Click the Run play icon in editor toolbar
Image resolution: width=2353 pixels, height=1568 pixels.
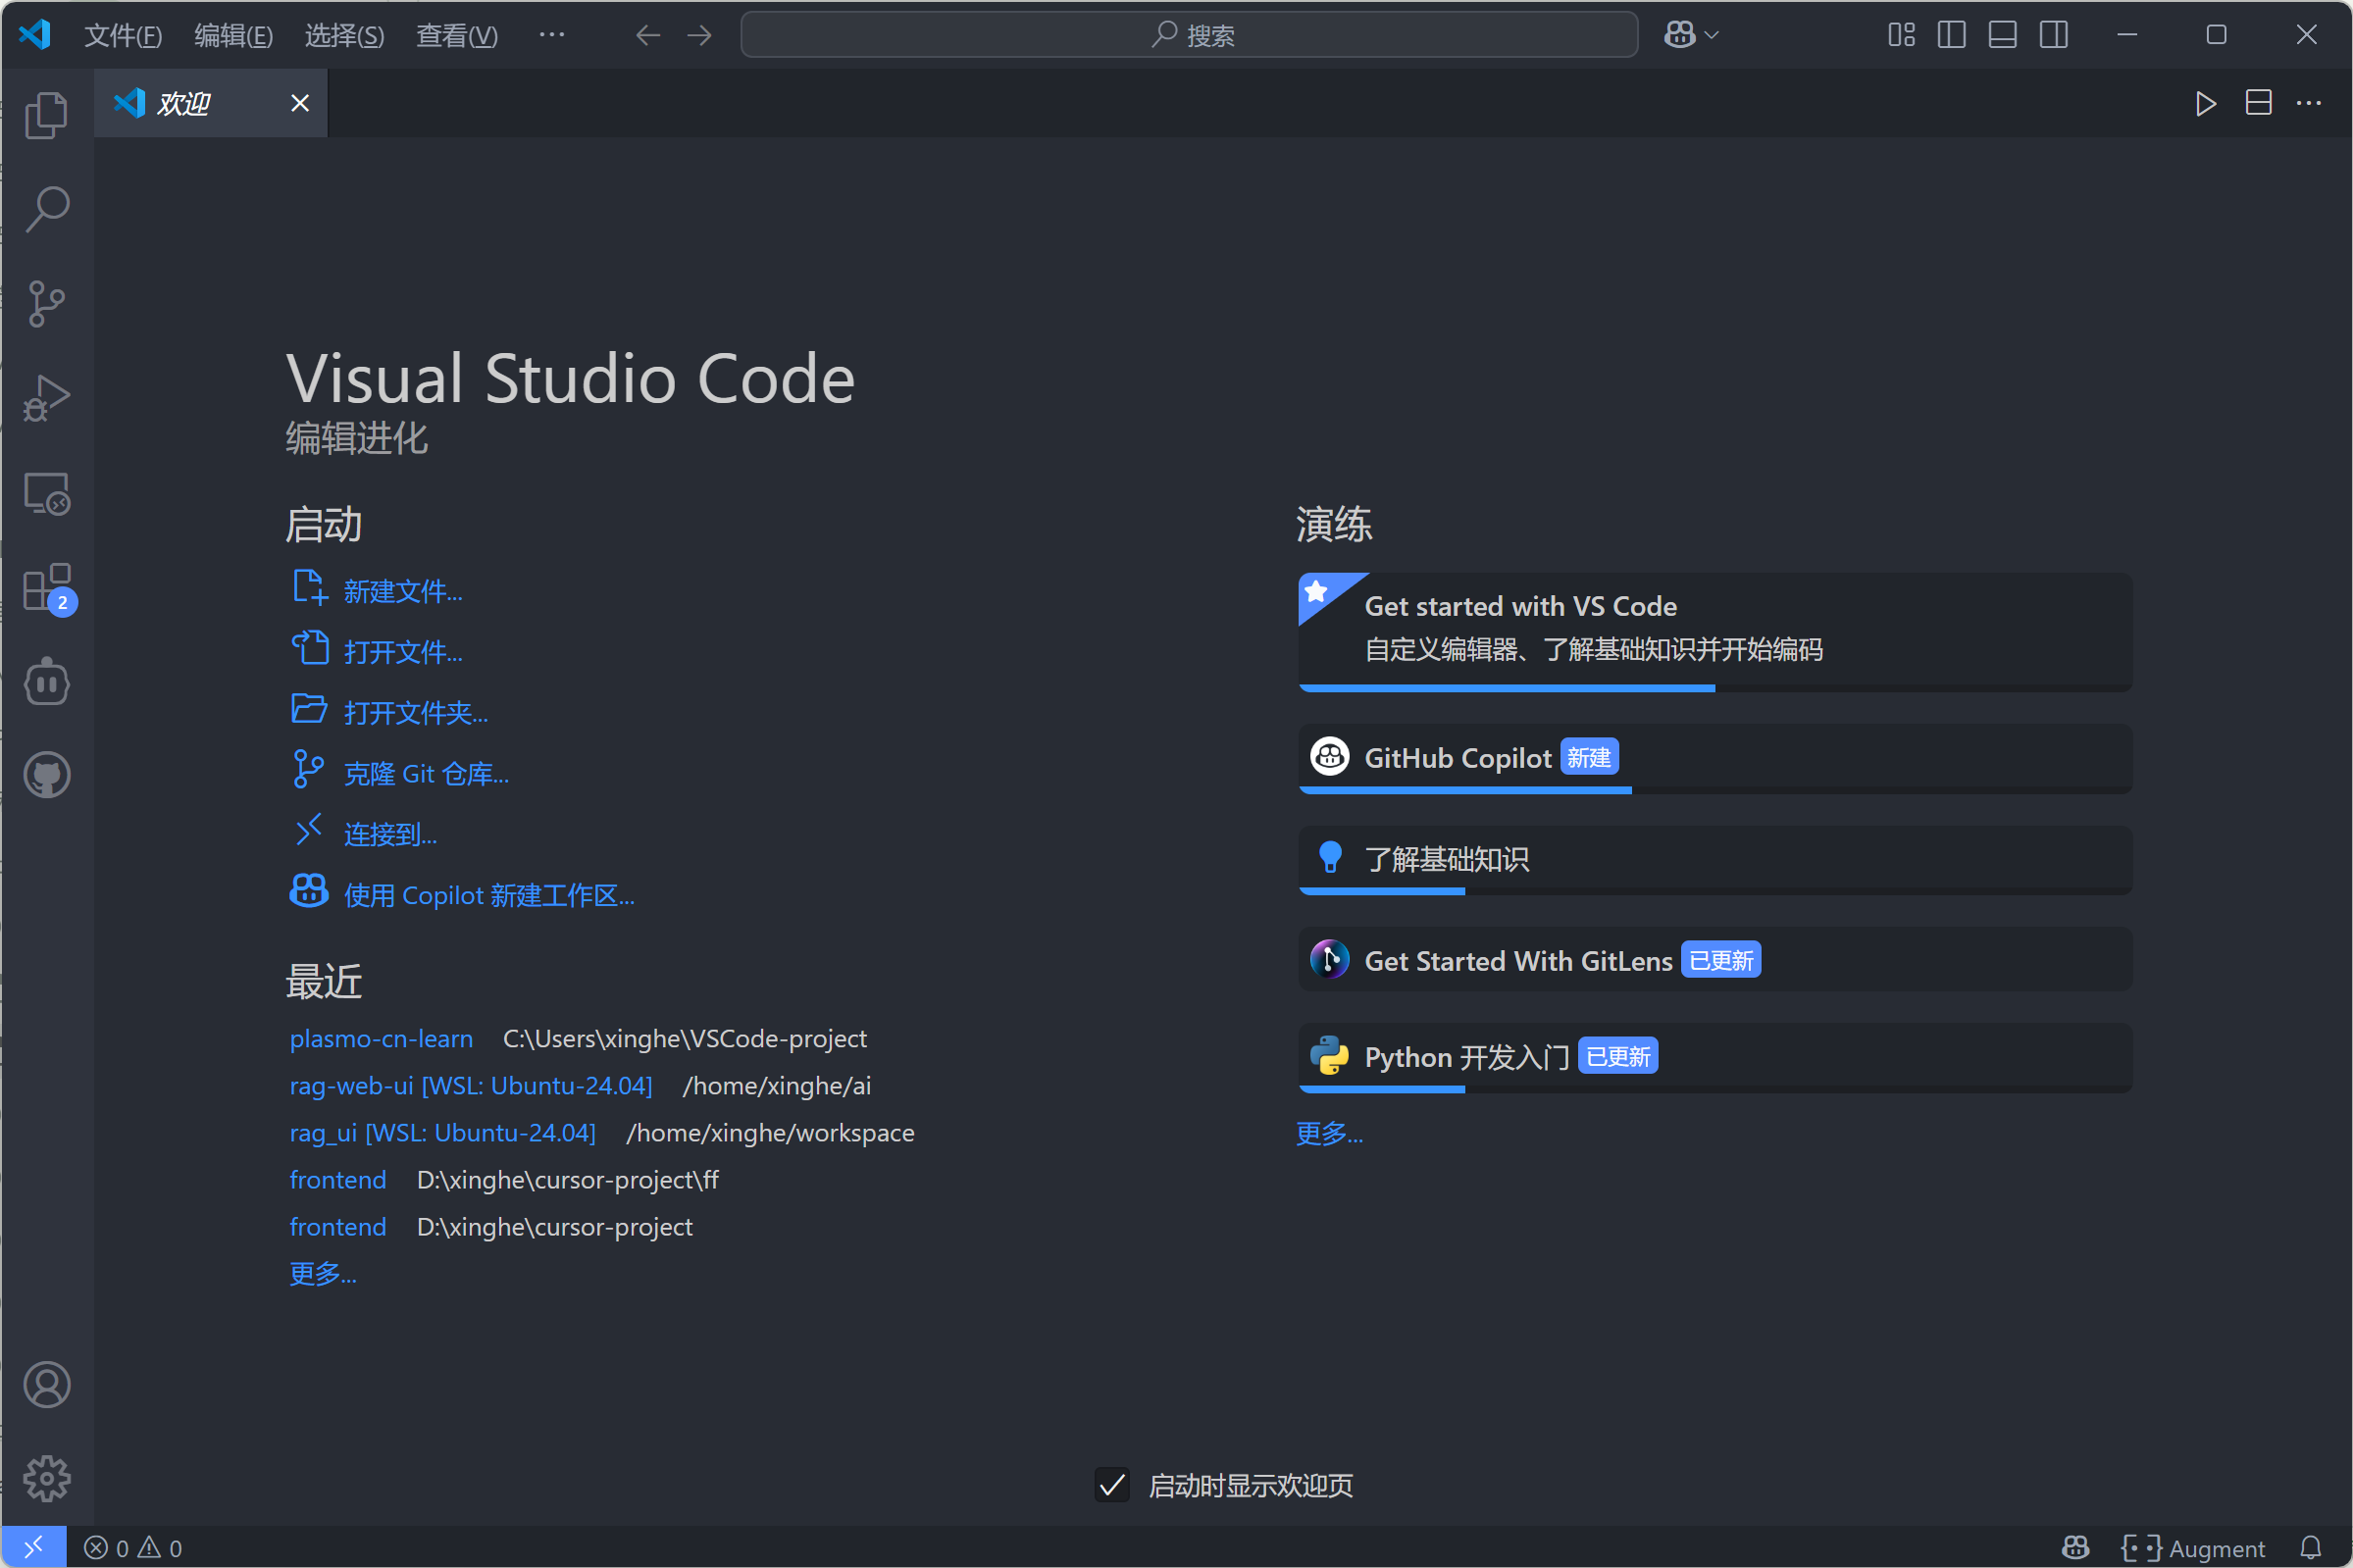point(2205,103)
